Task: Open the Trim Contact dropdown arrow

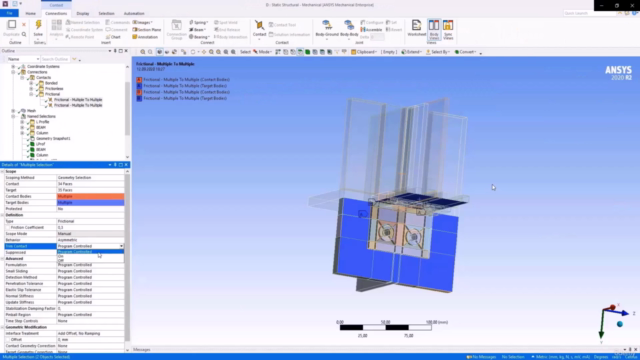Action: [x=121, y=246]
